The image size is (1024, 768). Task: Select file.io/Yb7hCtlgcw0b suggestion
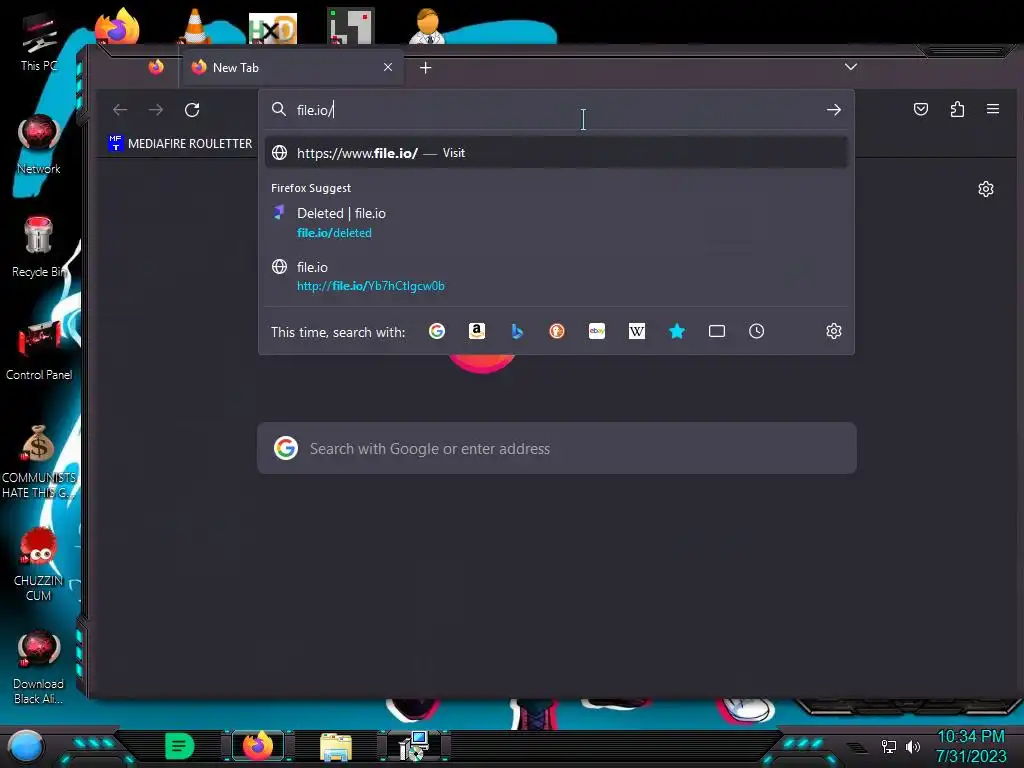coord(556,276)
